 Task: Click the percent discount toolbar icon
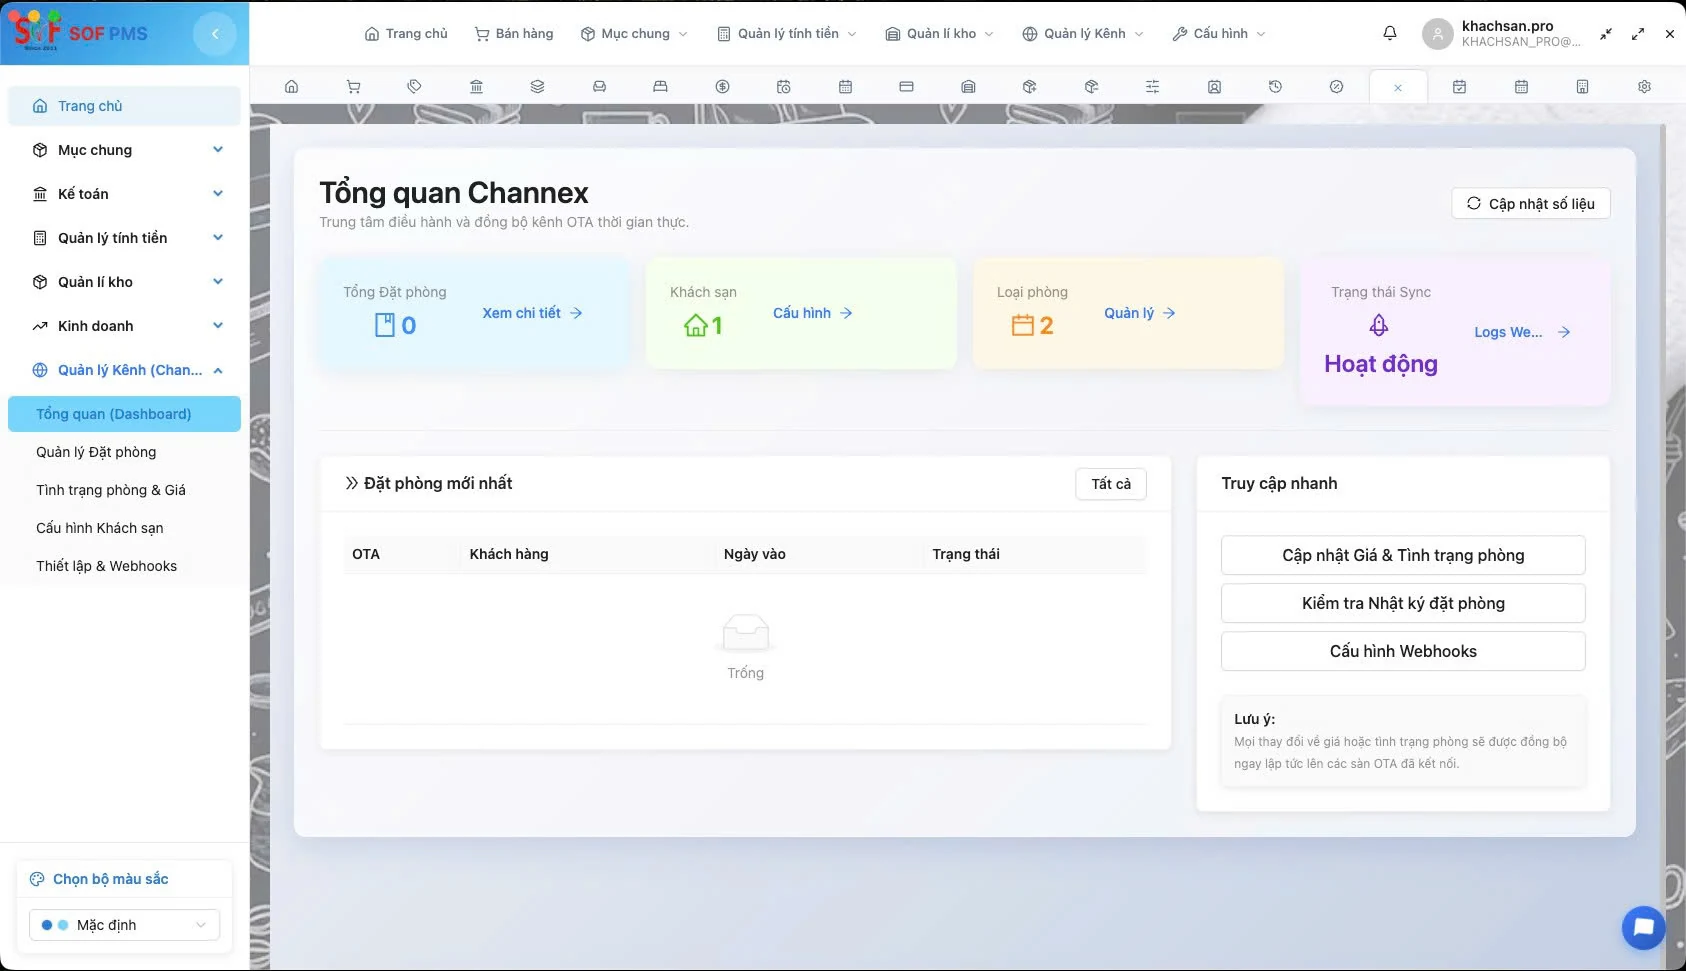click(1336, 87)
